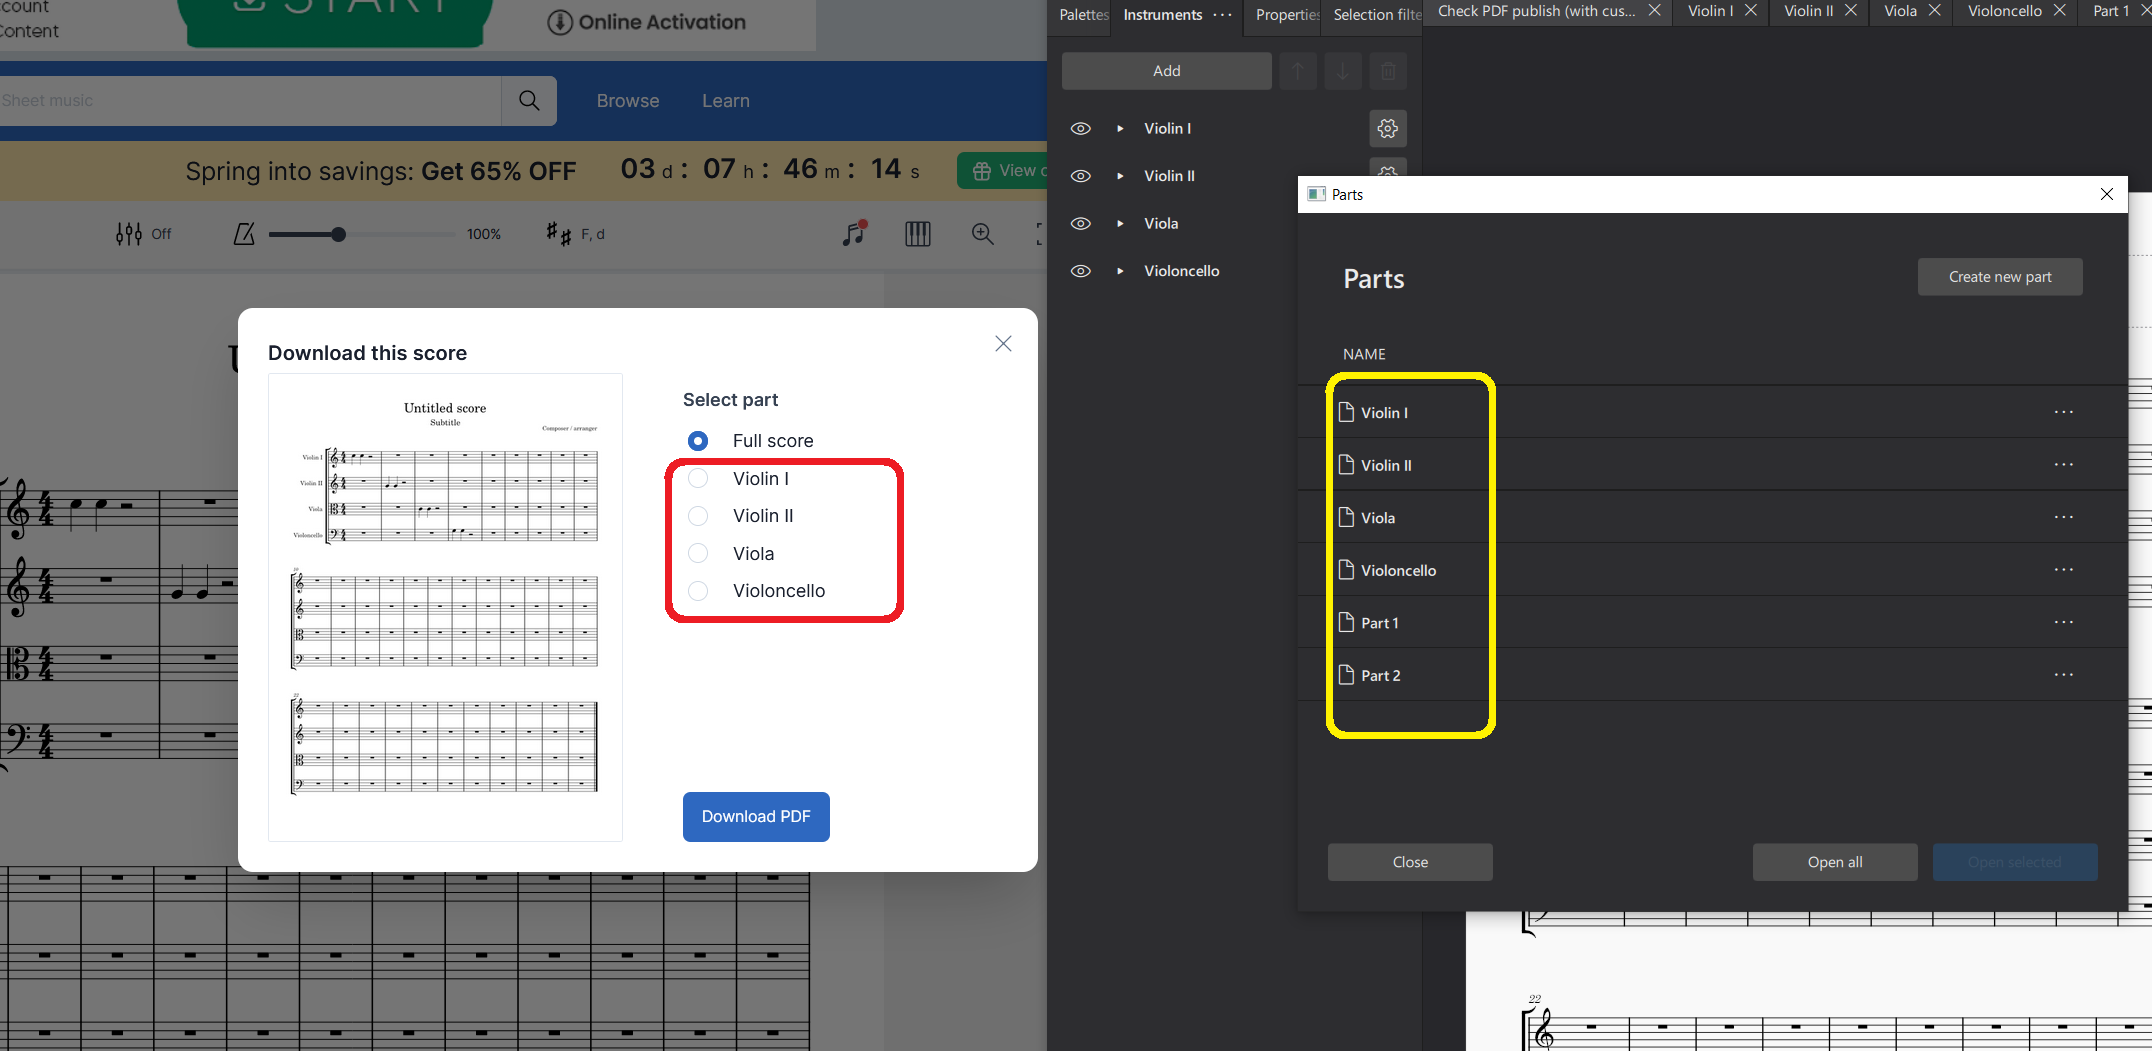Switch to the Viola score tab
2152x1051 pixels.
click(x=1898, y=11)
